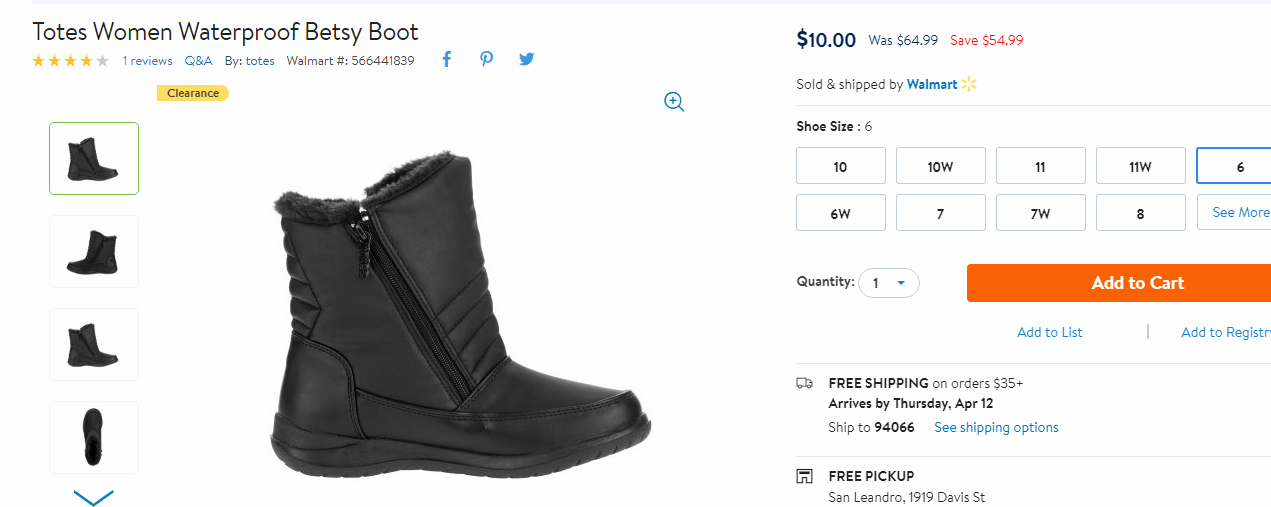The height and width of the screenshot is (507, 1271).
Task: Pick shoe size 11
Action: point(1040,166)
